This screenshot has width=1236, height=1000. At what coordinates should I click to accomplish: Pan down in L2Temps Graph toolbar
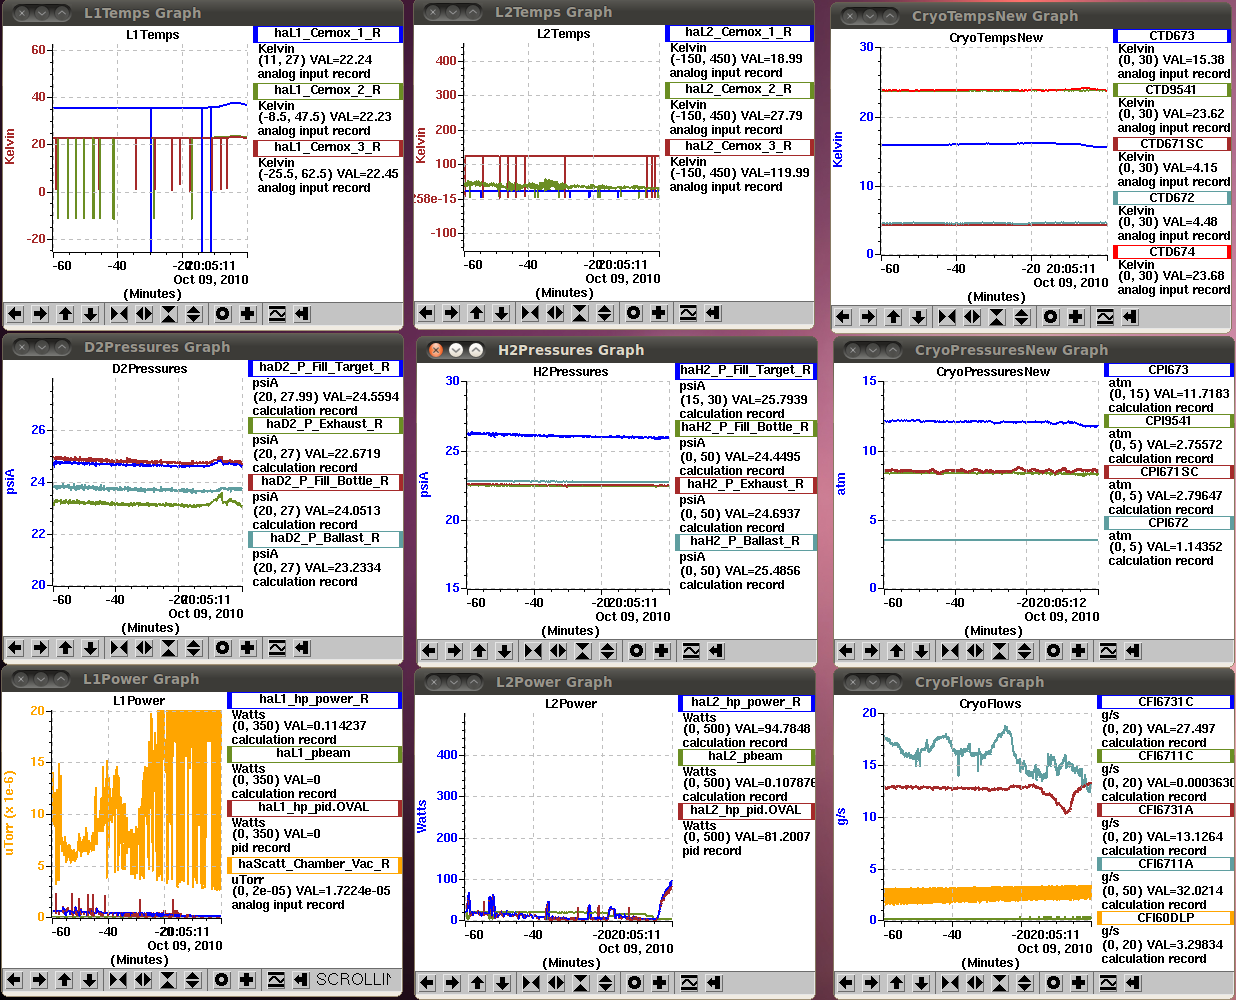(x=502, y=313)
